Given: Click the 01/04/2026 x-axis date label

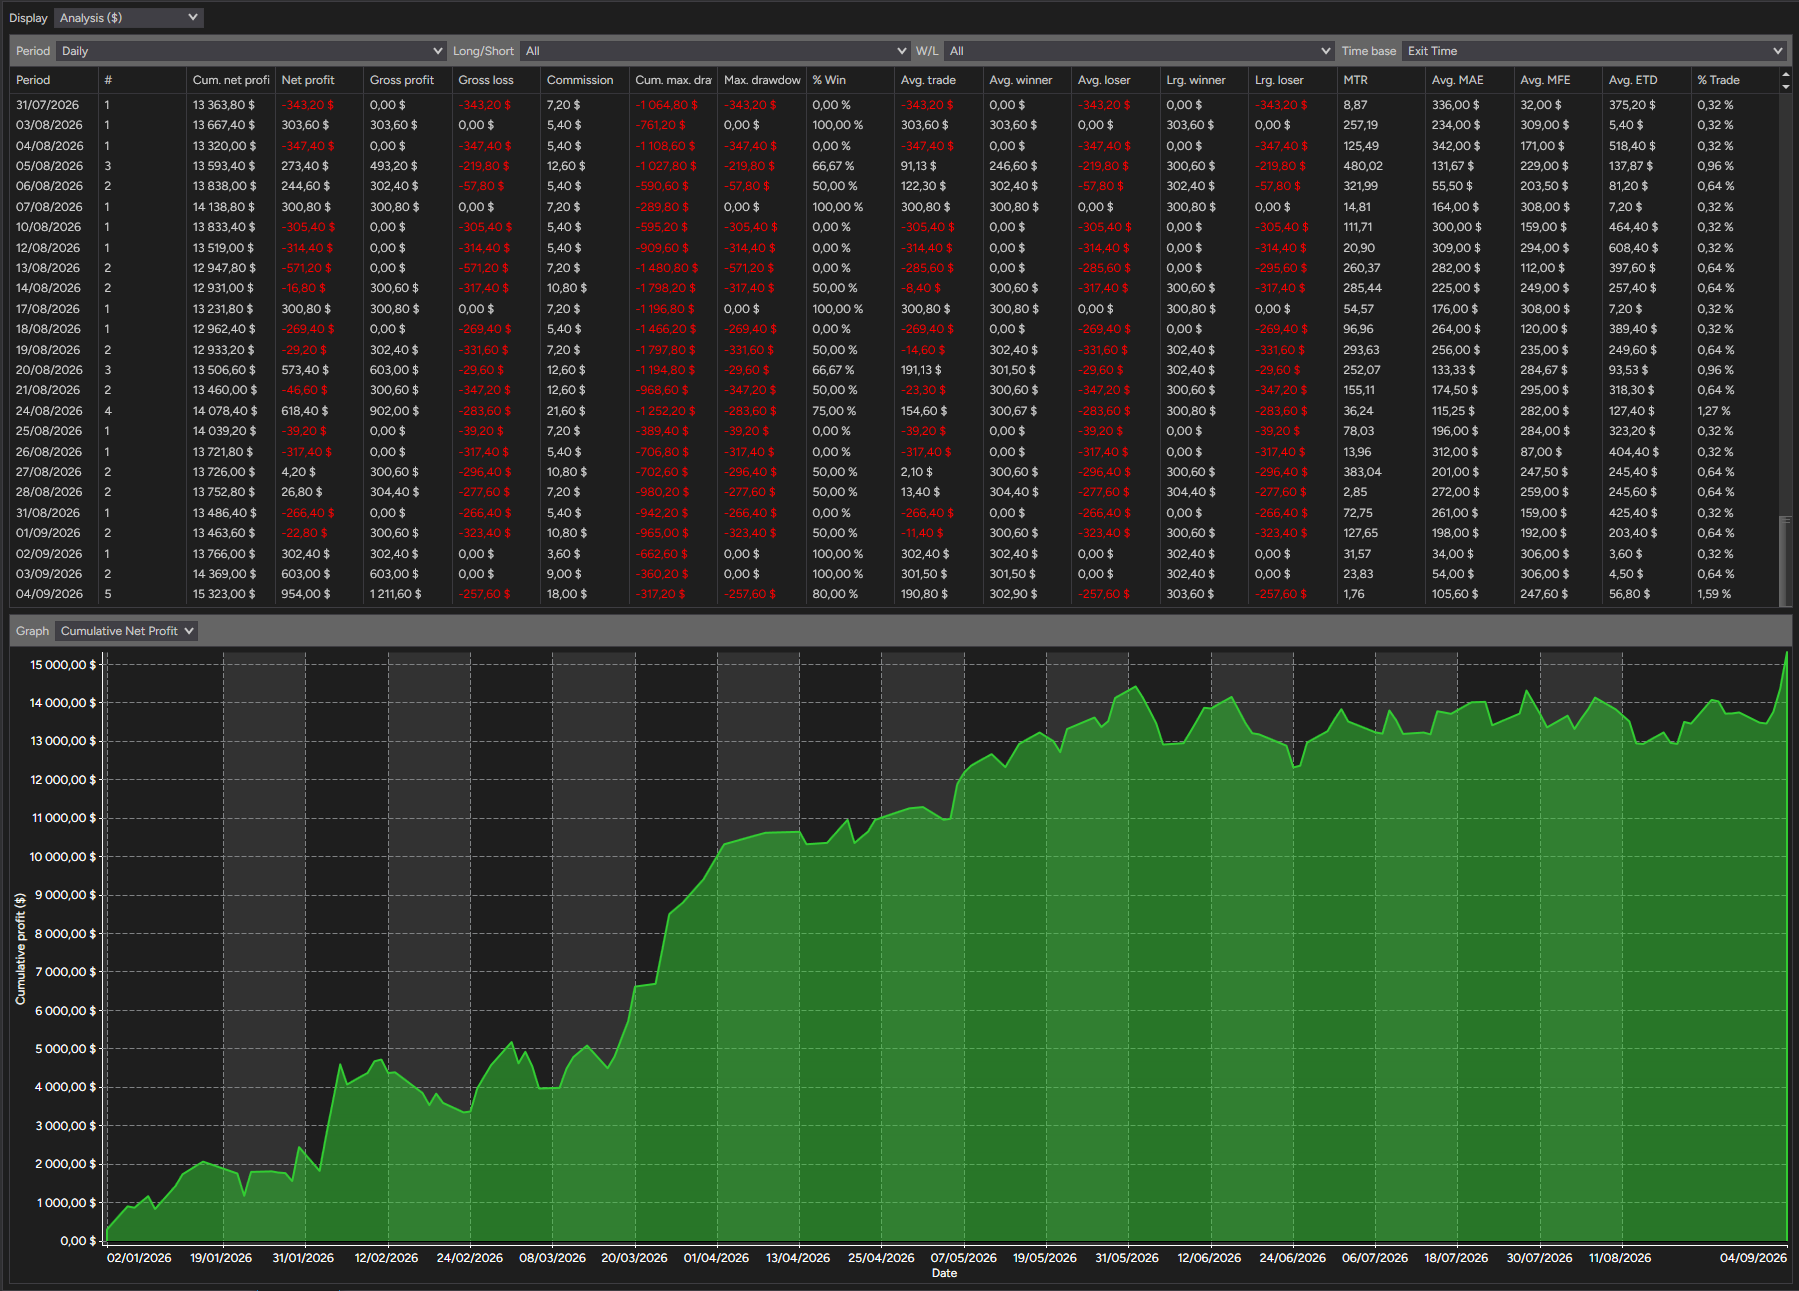Looking at the screenshot, I should click(x=716, y=1258).
